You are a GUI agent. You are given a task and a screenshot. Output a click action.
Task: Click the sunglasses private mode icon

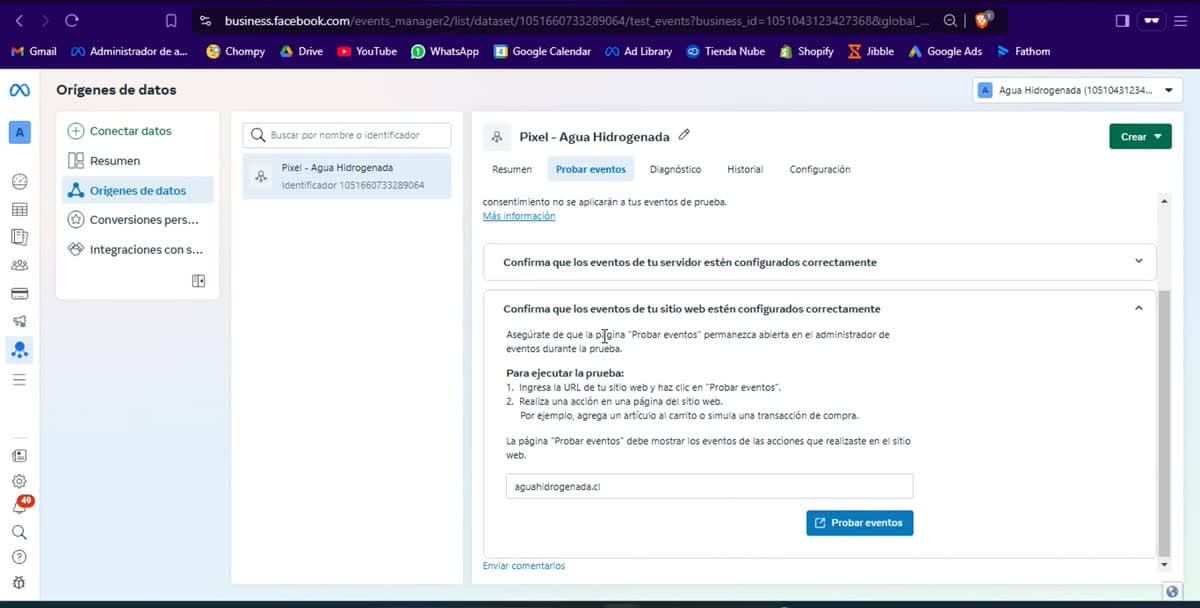(x=1153, y=20)
